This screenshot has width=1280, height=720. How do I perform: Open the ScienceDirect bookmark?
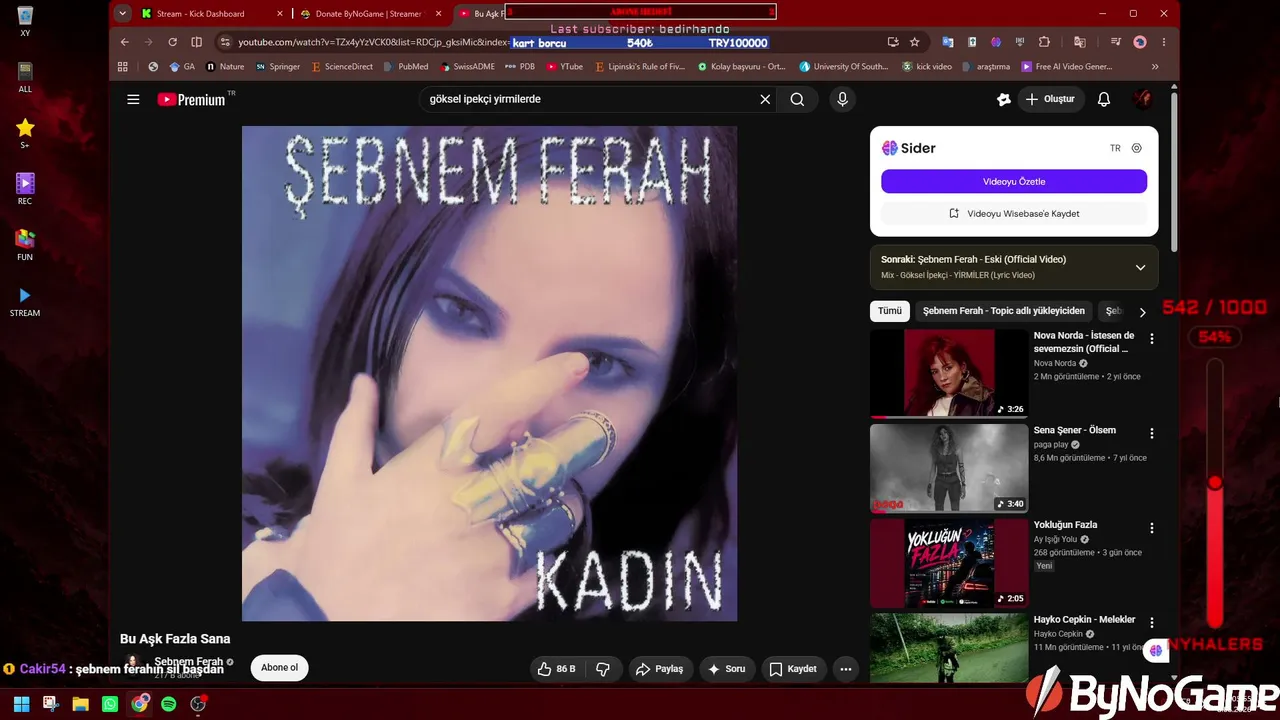coord(342,67)
